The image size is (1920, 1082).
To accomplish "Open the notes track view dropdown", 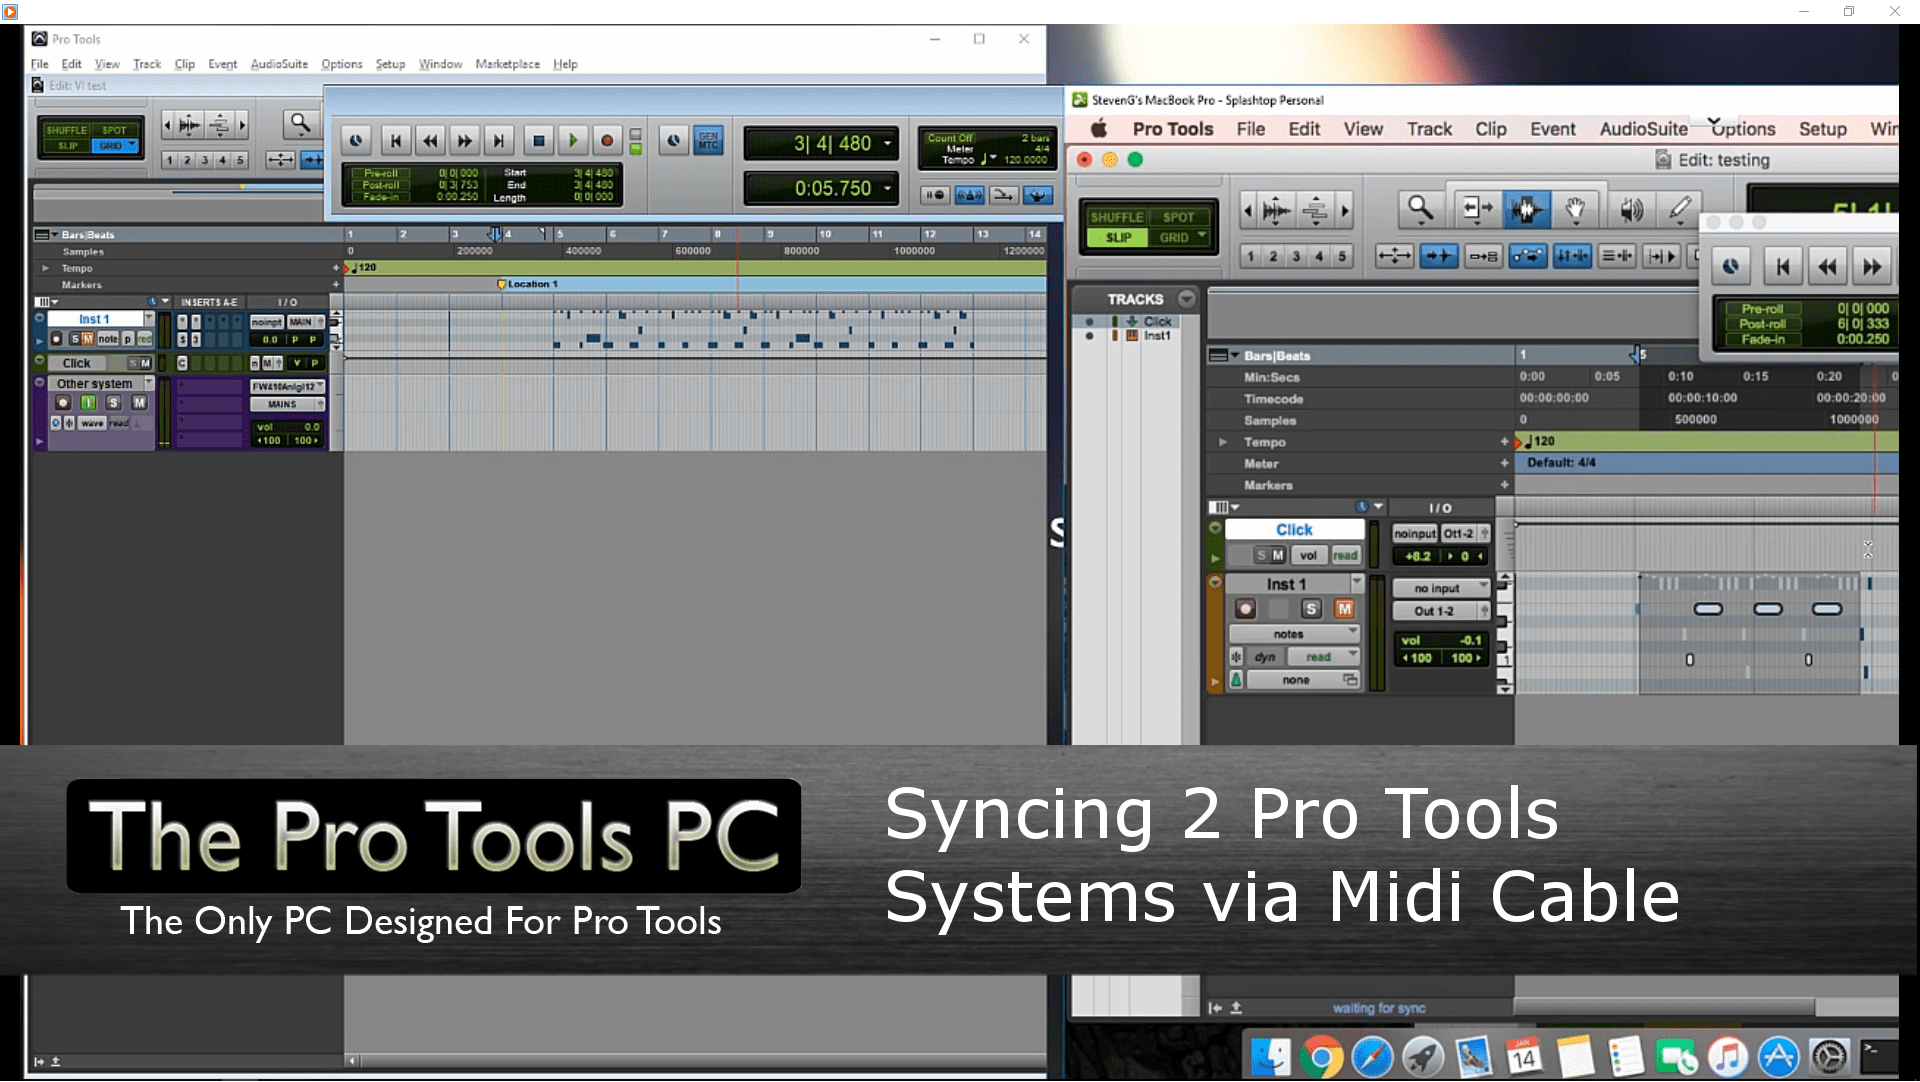I will click(1294, 634).
